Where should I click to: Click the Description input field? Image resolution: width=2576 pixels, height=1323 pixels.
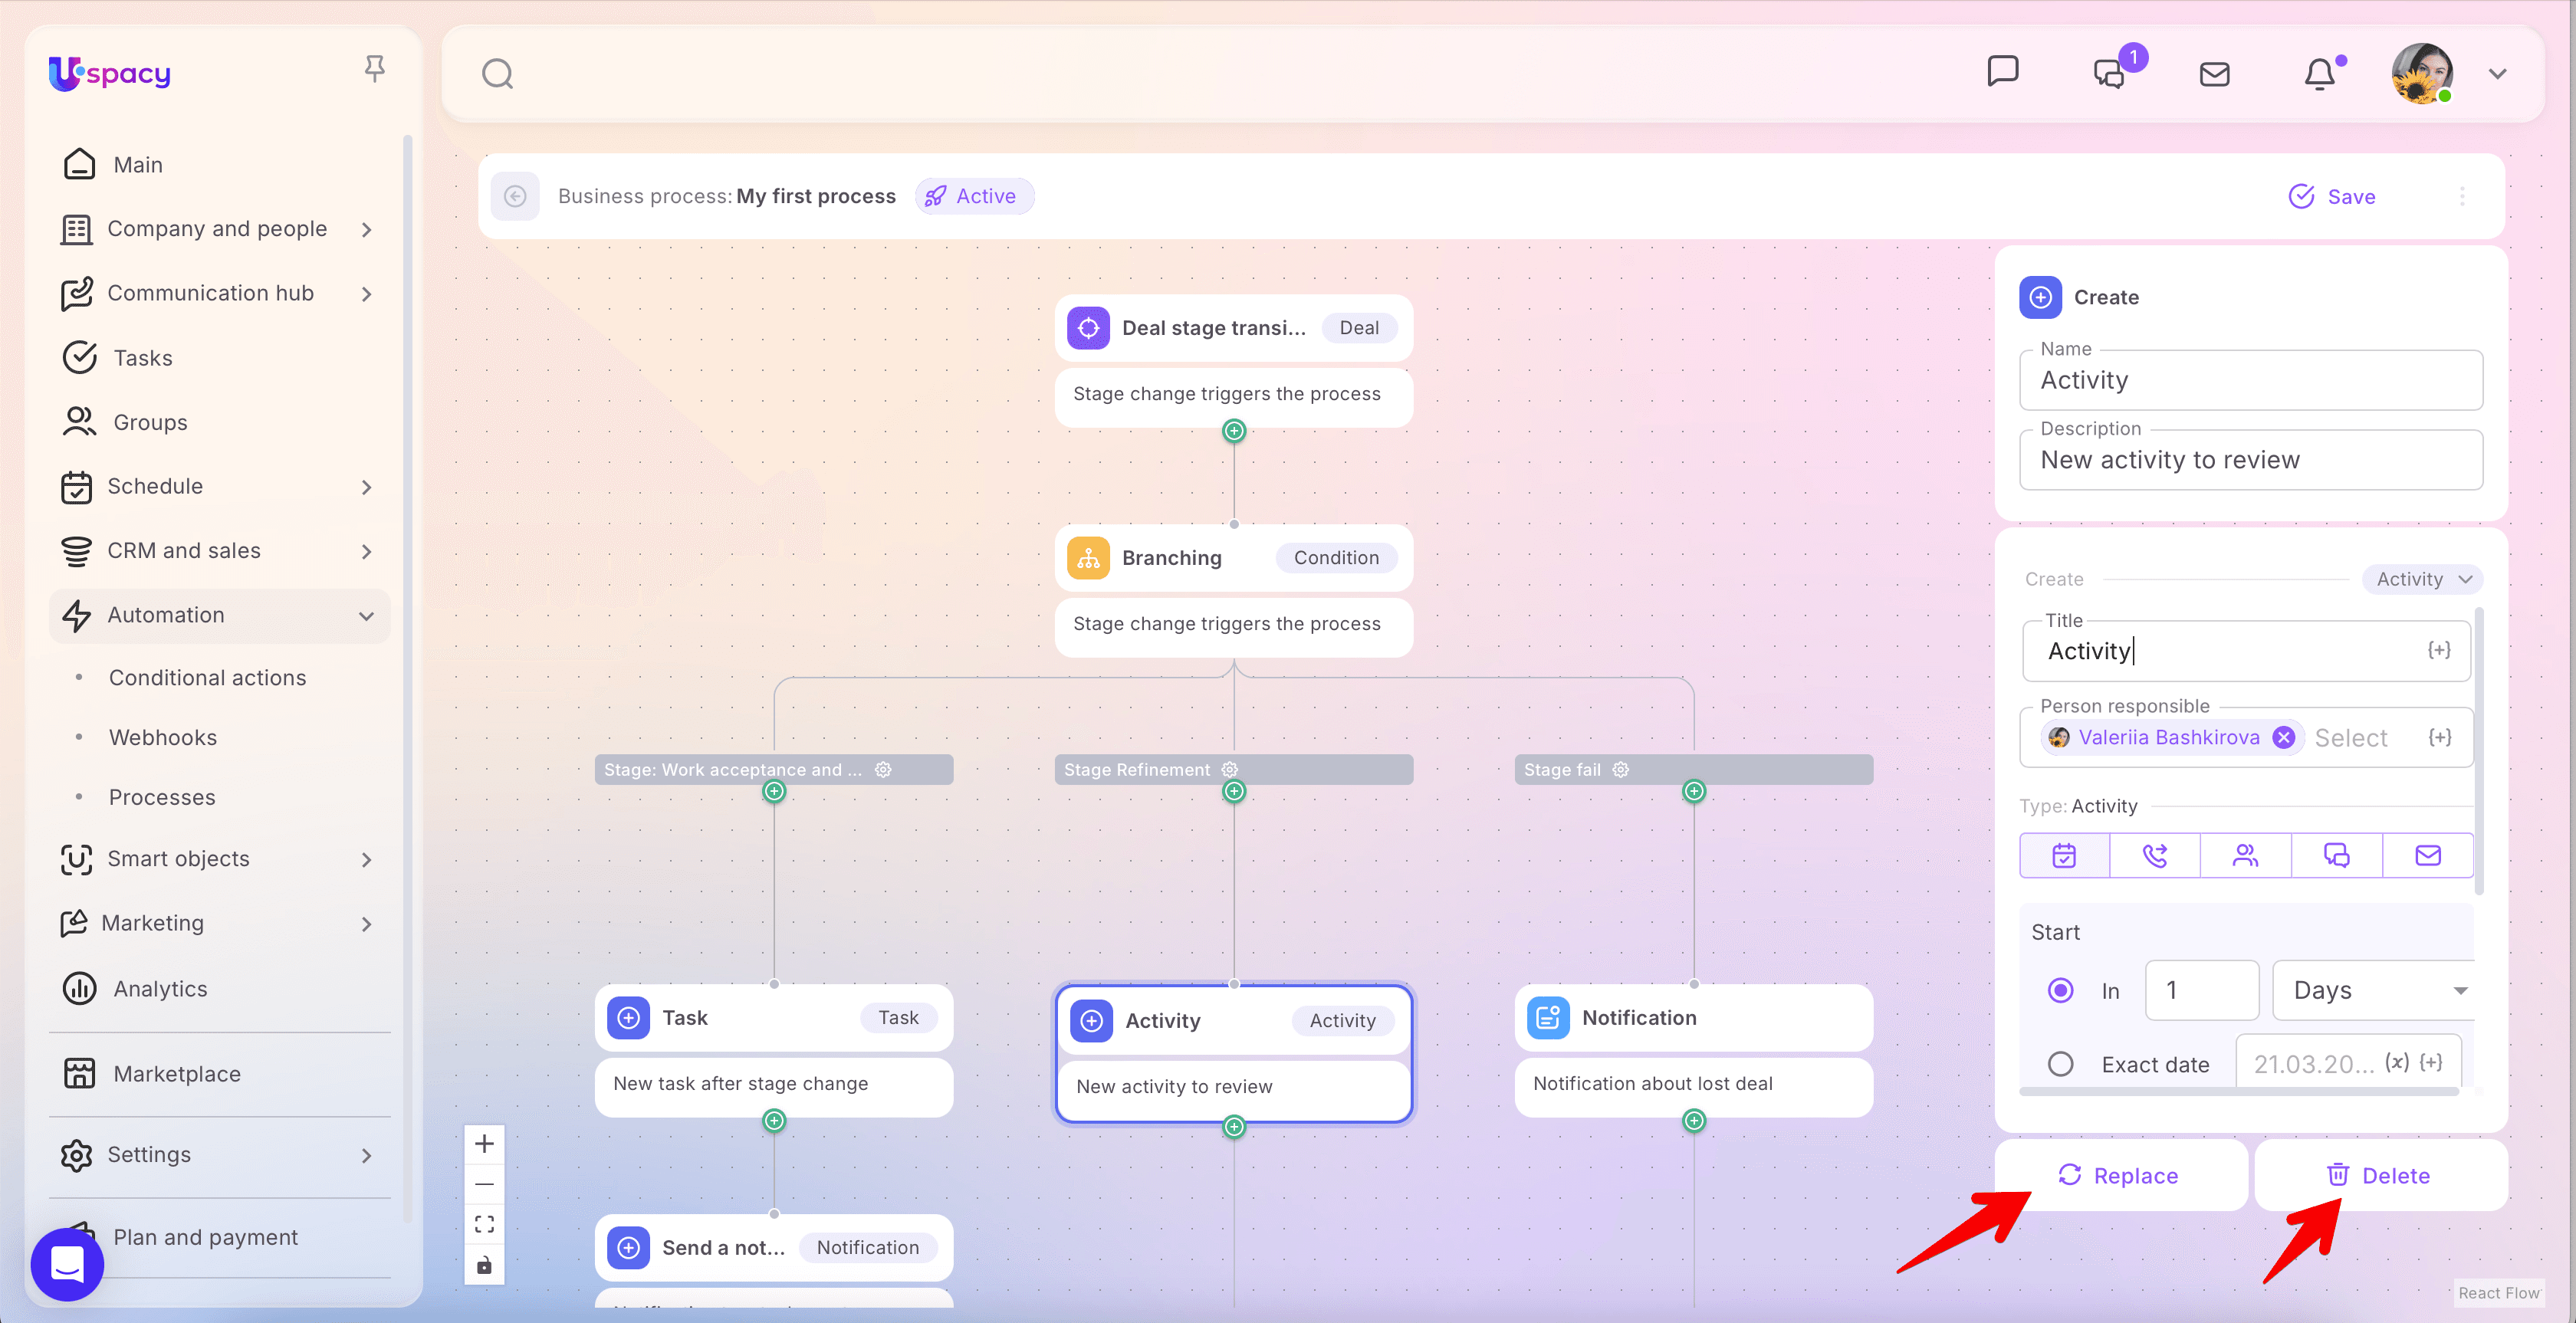[x=2249, y=460]
